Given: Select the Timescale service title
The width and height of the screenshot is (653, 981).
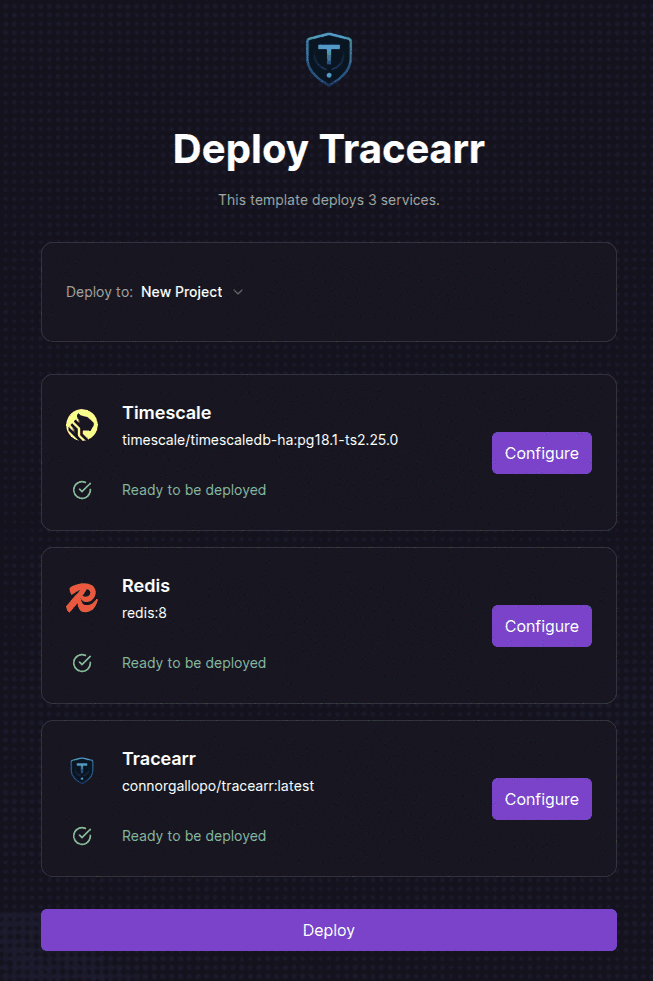Looking at the screenshot, I should (x=166, y=413).
